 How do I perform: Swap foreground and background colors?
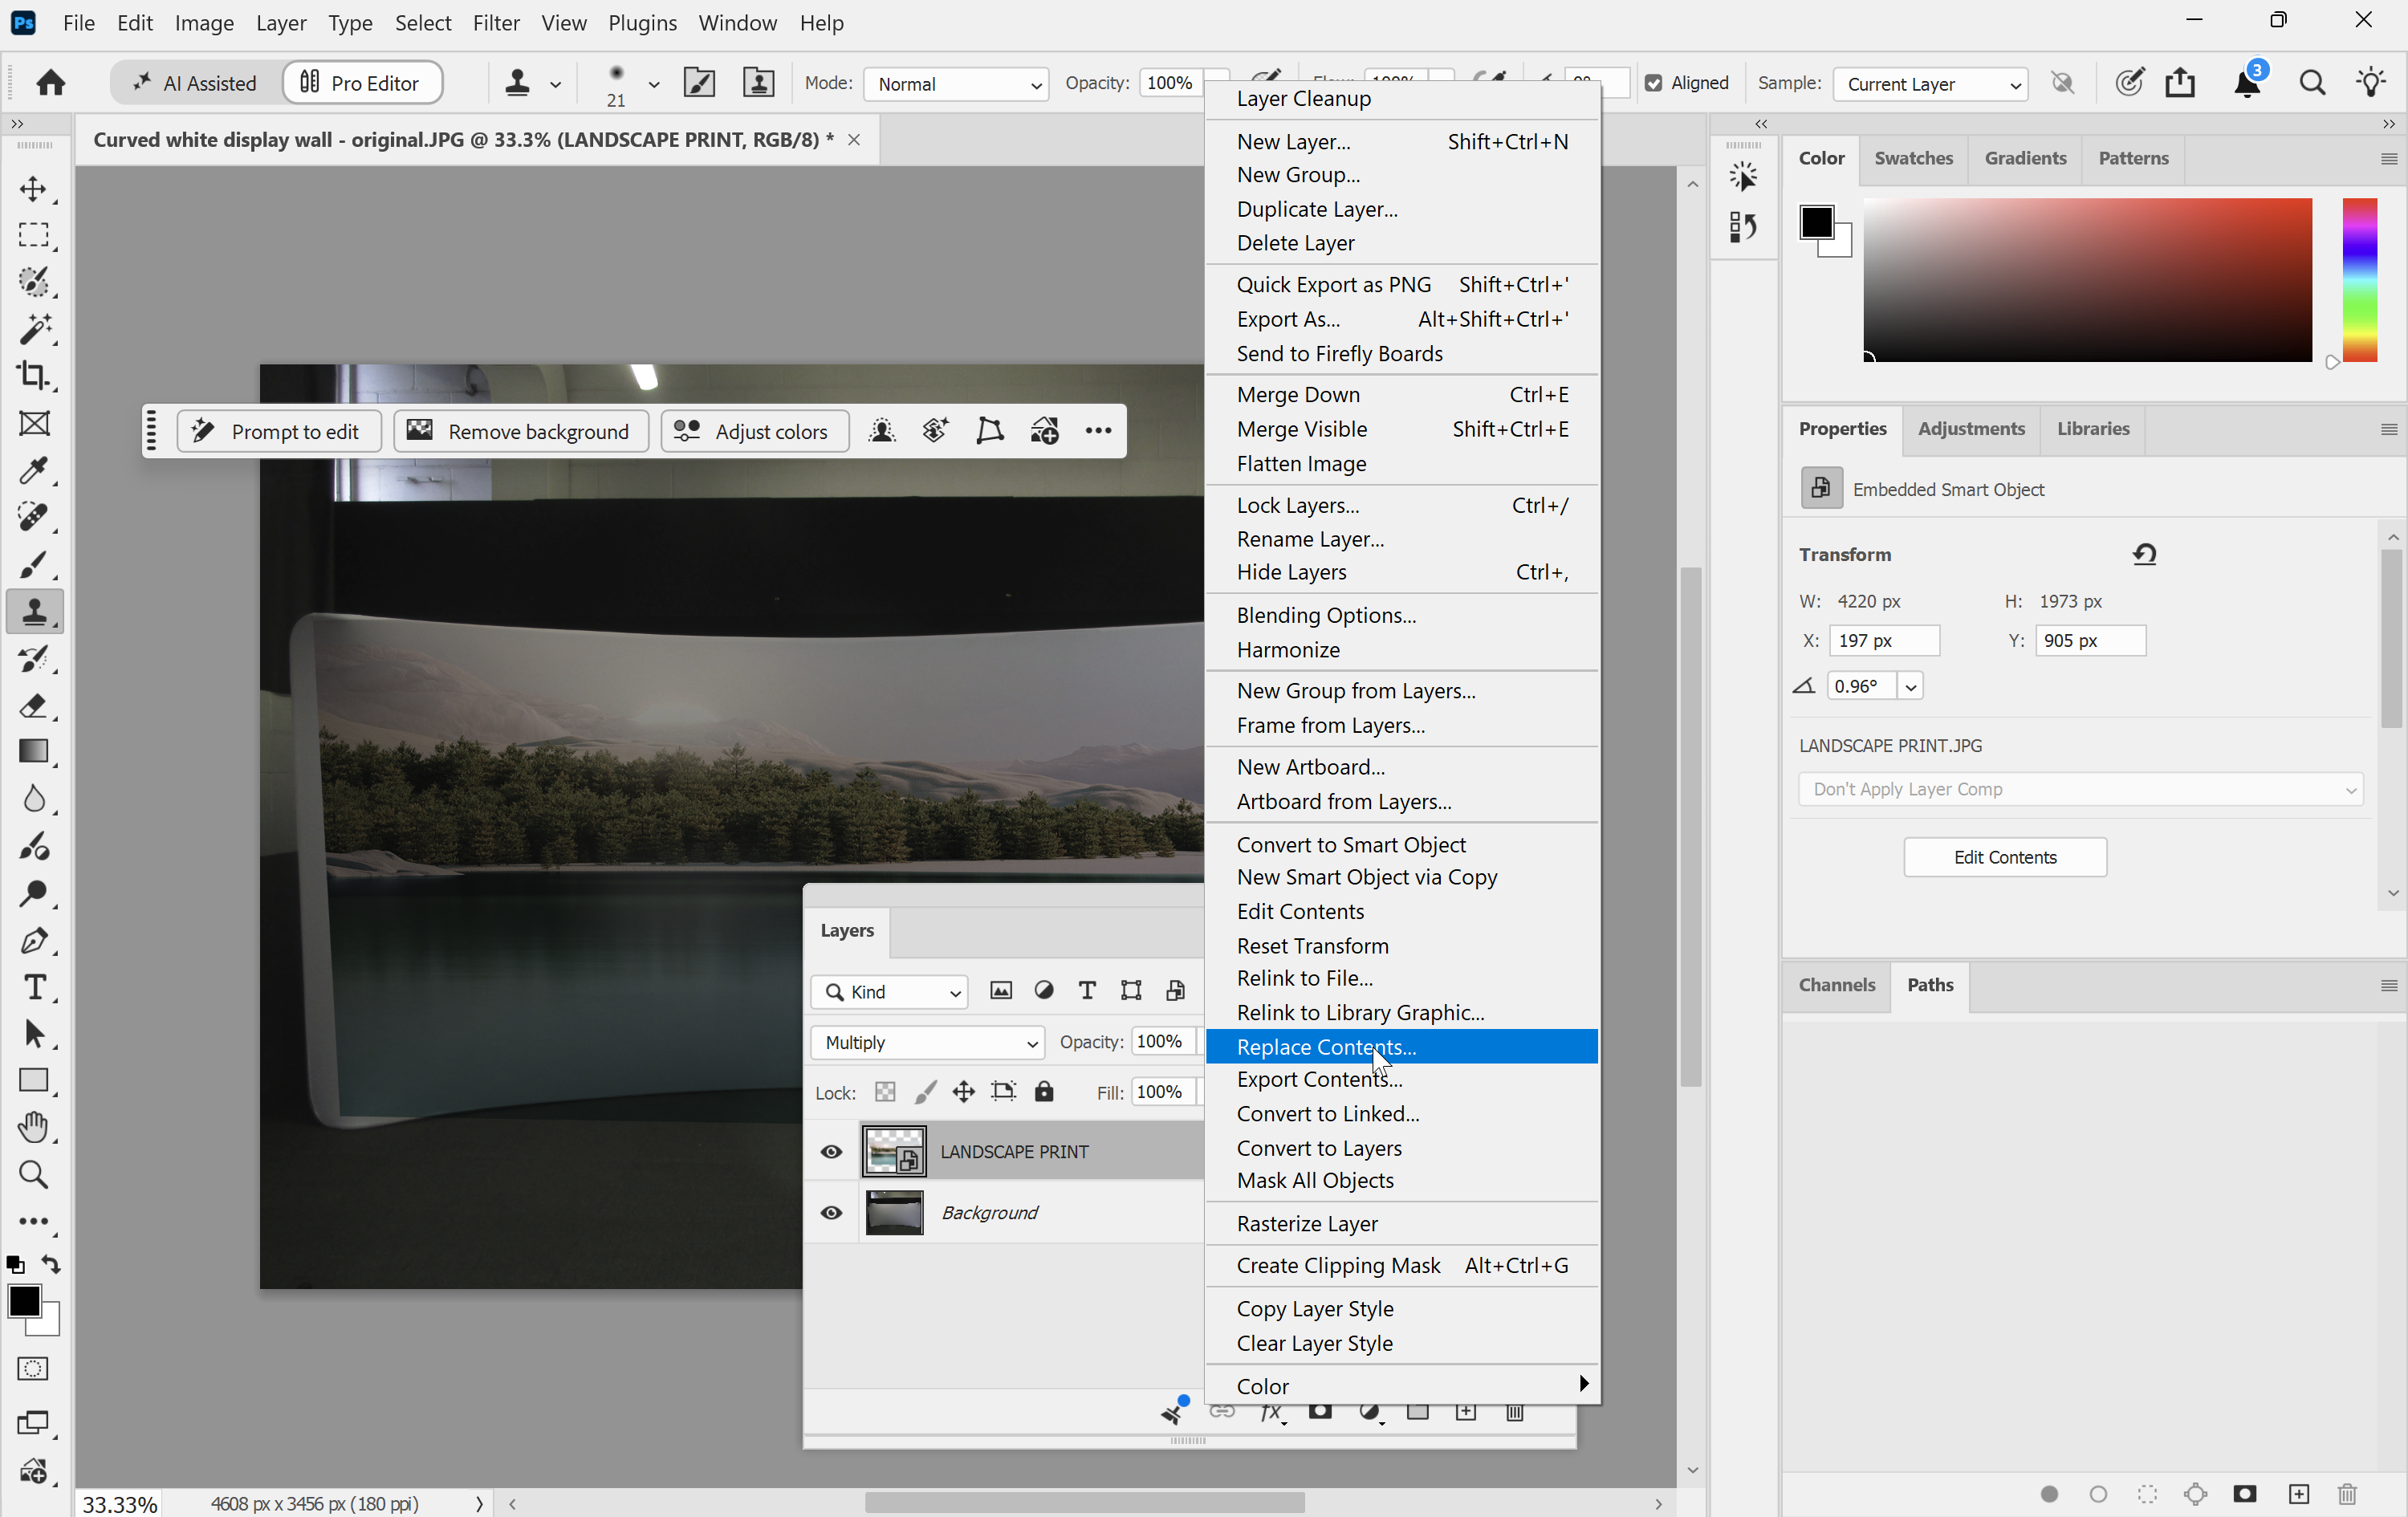[51, 1265]
